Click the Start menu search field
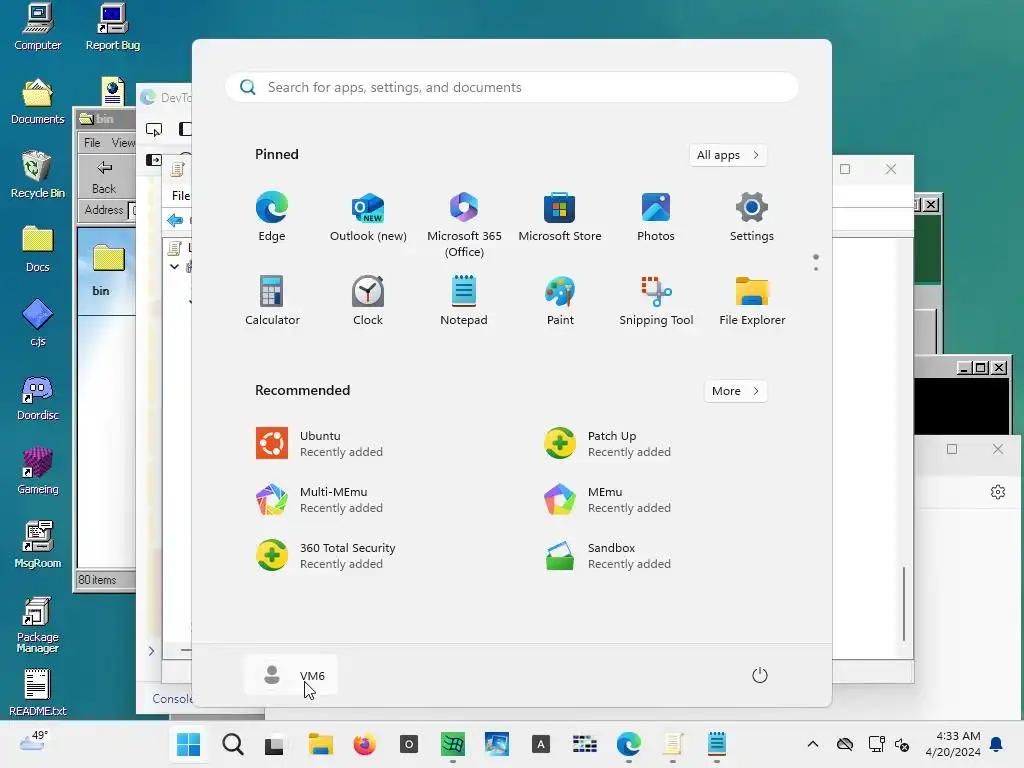This screenshot has height=768, width=1024. click(512, 88)
